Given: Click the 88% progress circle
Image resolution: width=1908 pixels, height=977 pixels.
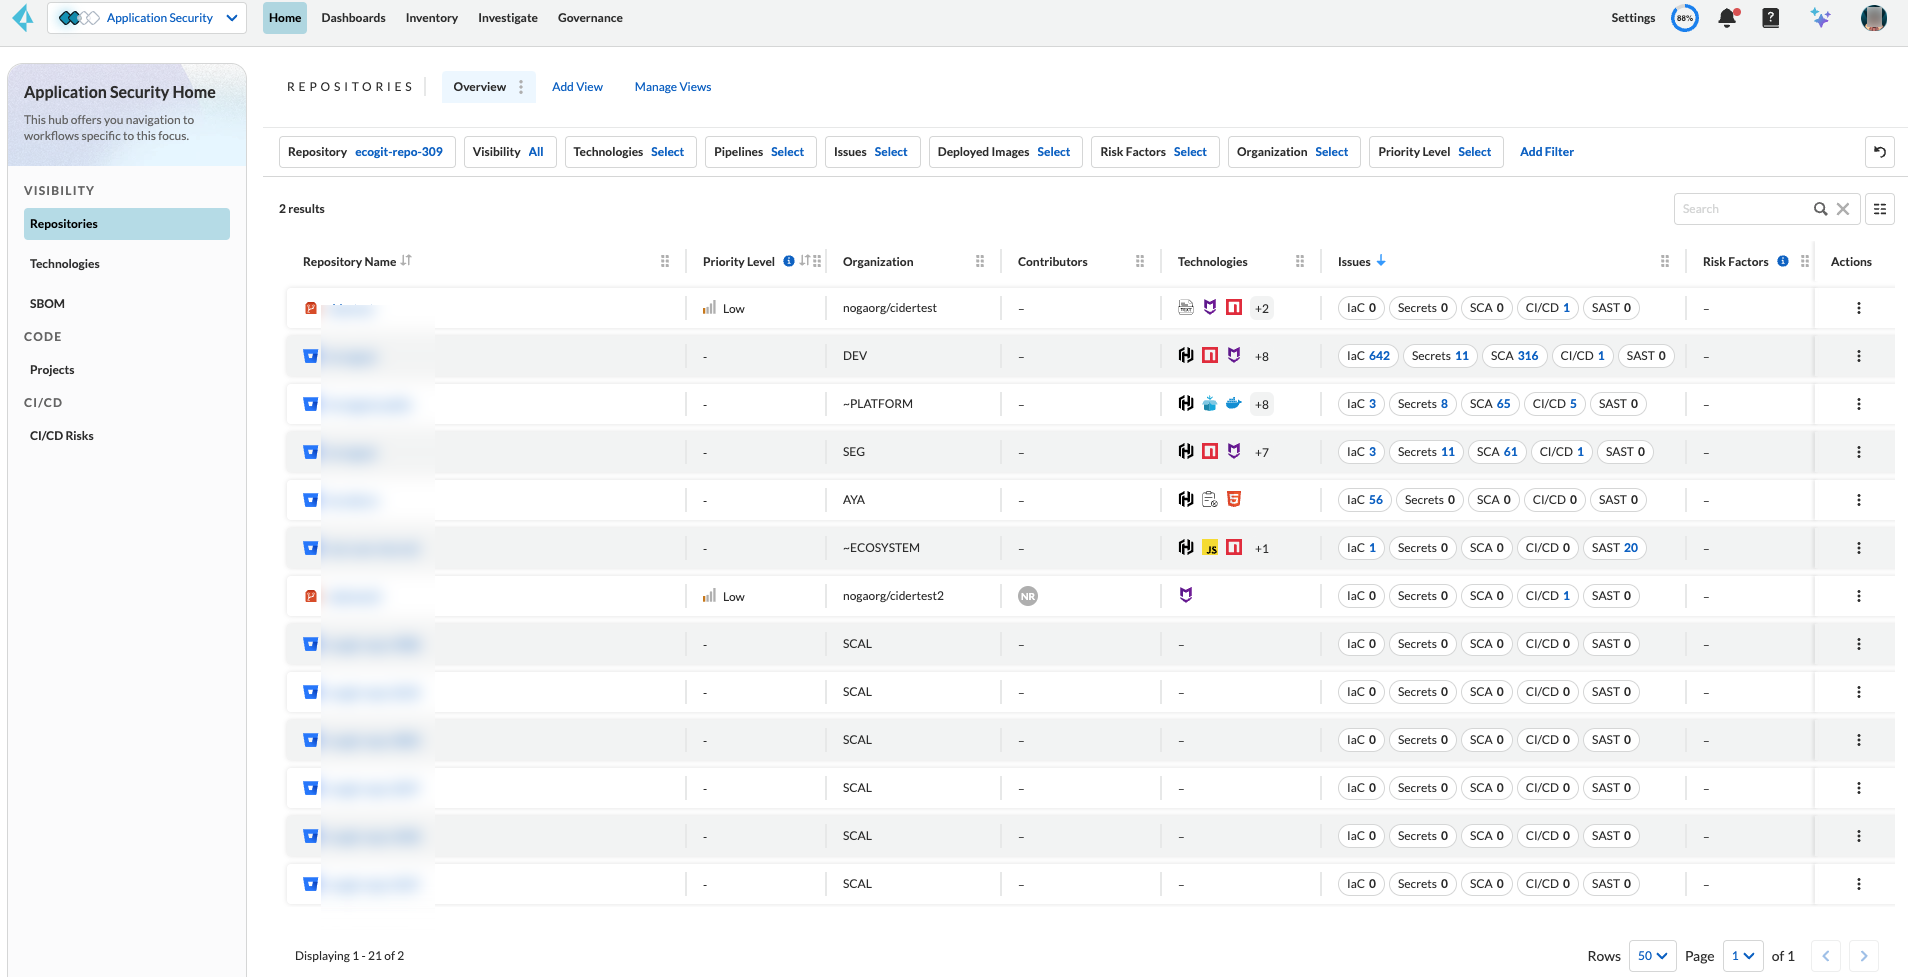Looking at the screenshot, I should pyautogui.click(x=1685, y=18).
